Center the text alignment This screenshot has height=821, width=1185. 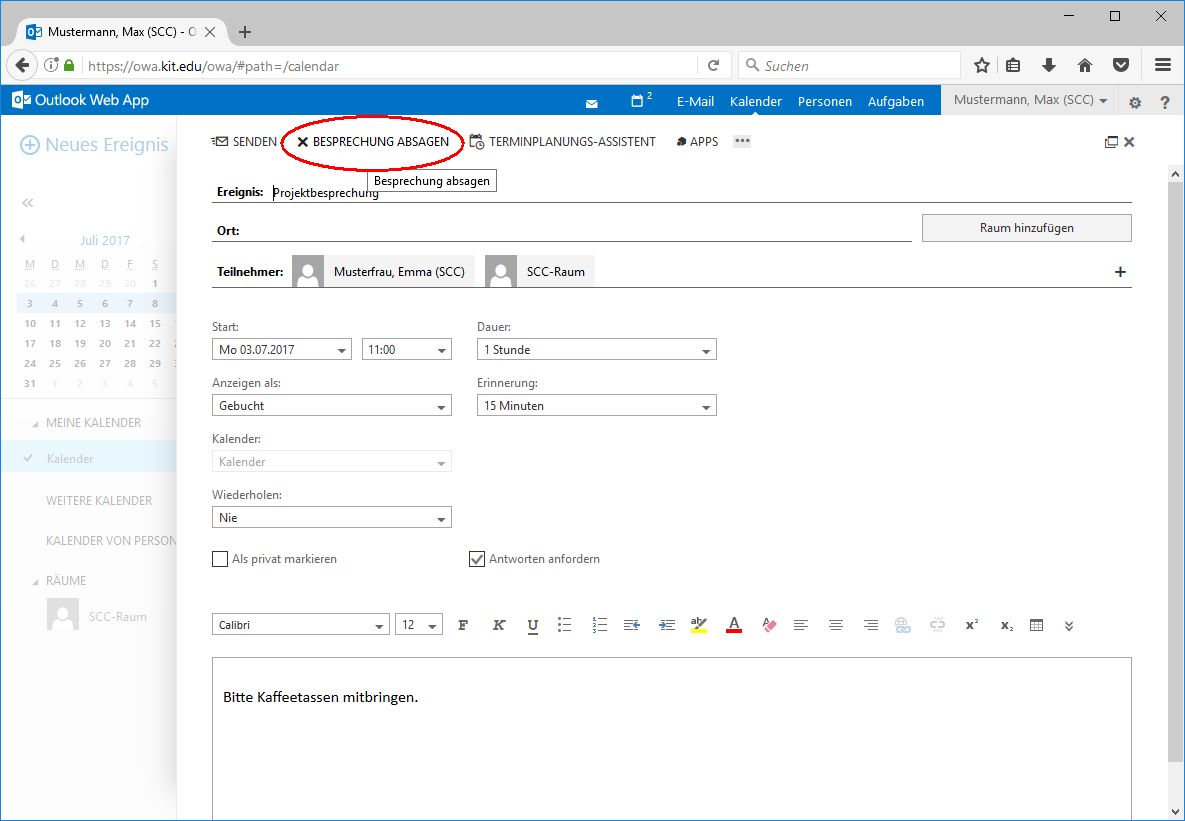pos(836,625)
